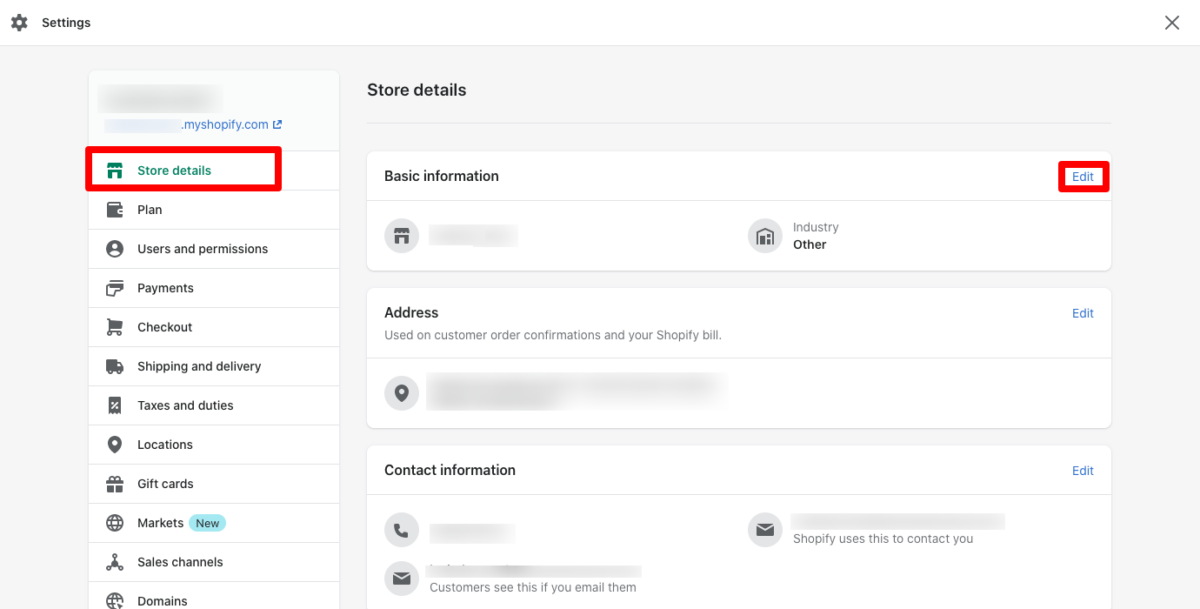Screen dimensions: 1200x609
Task: Open the Store details settings section
Action: click(x=174, y=171)
